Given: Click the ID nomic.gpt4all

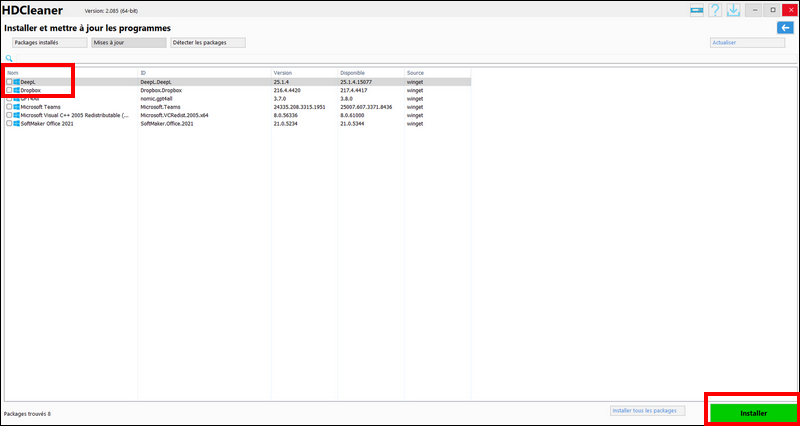Looking at the screenshot, I should click(x=157, y=98).
